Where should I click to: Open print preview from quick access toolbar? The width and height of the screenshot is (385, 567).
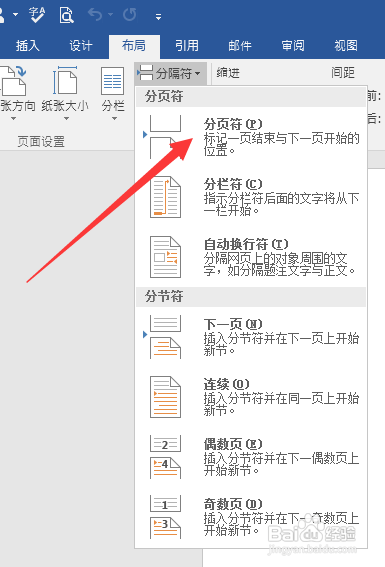(66, 15)
